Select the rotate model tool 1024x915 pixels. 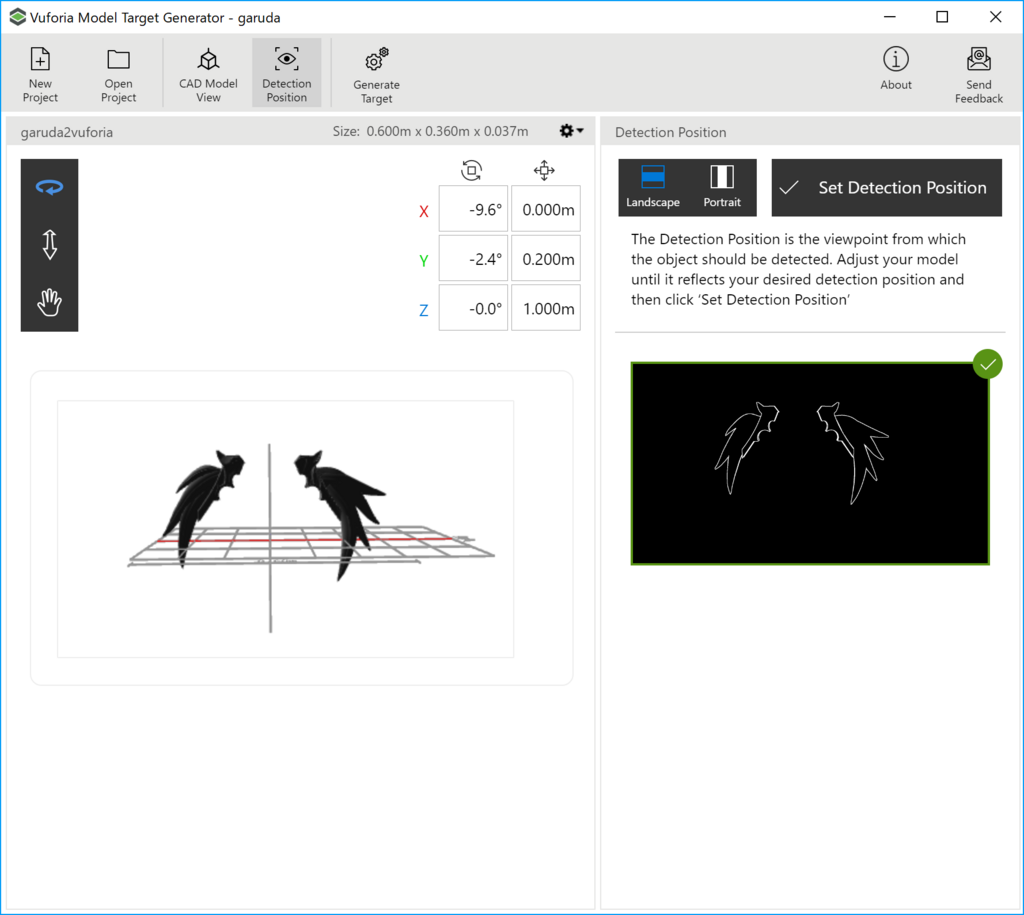click(50, 188)
